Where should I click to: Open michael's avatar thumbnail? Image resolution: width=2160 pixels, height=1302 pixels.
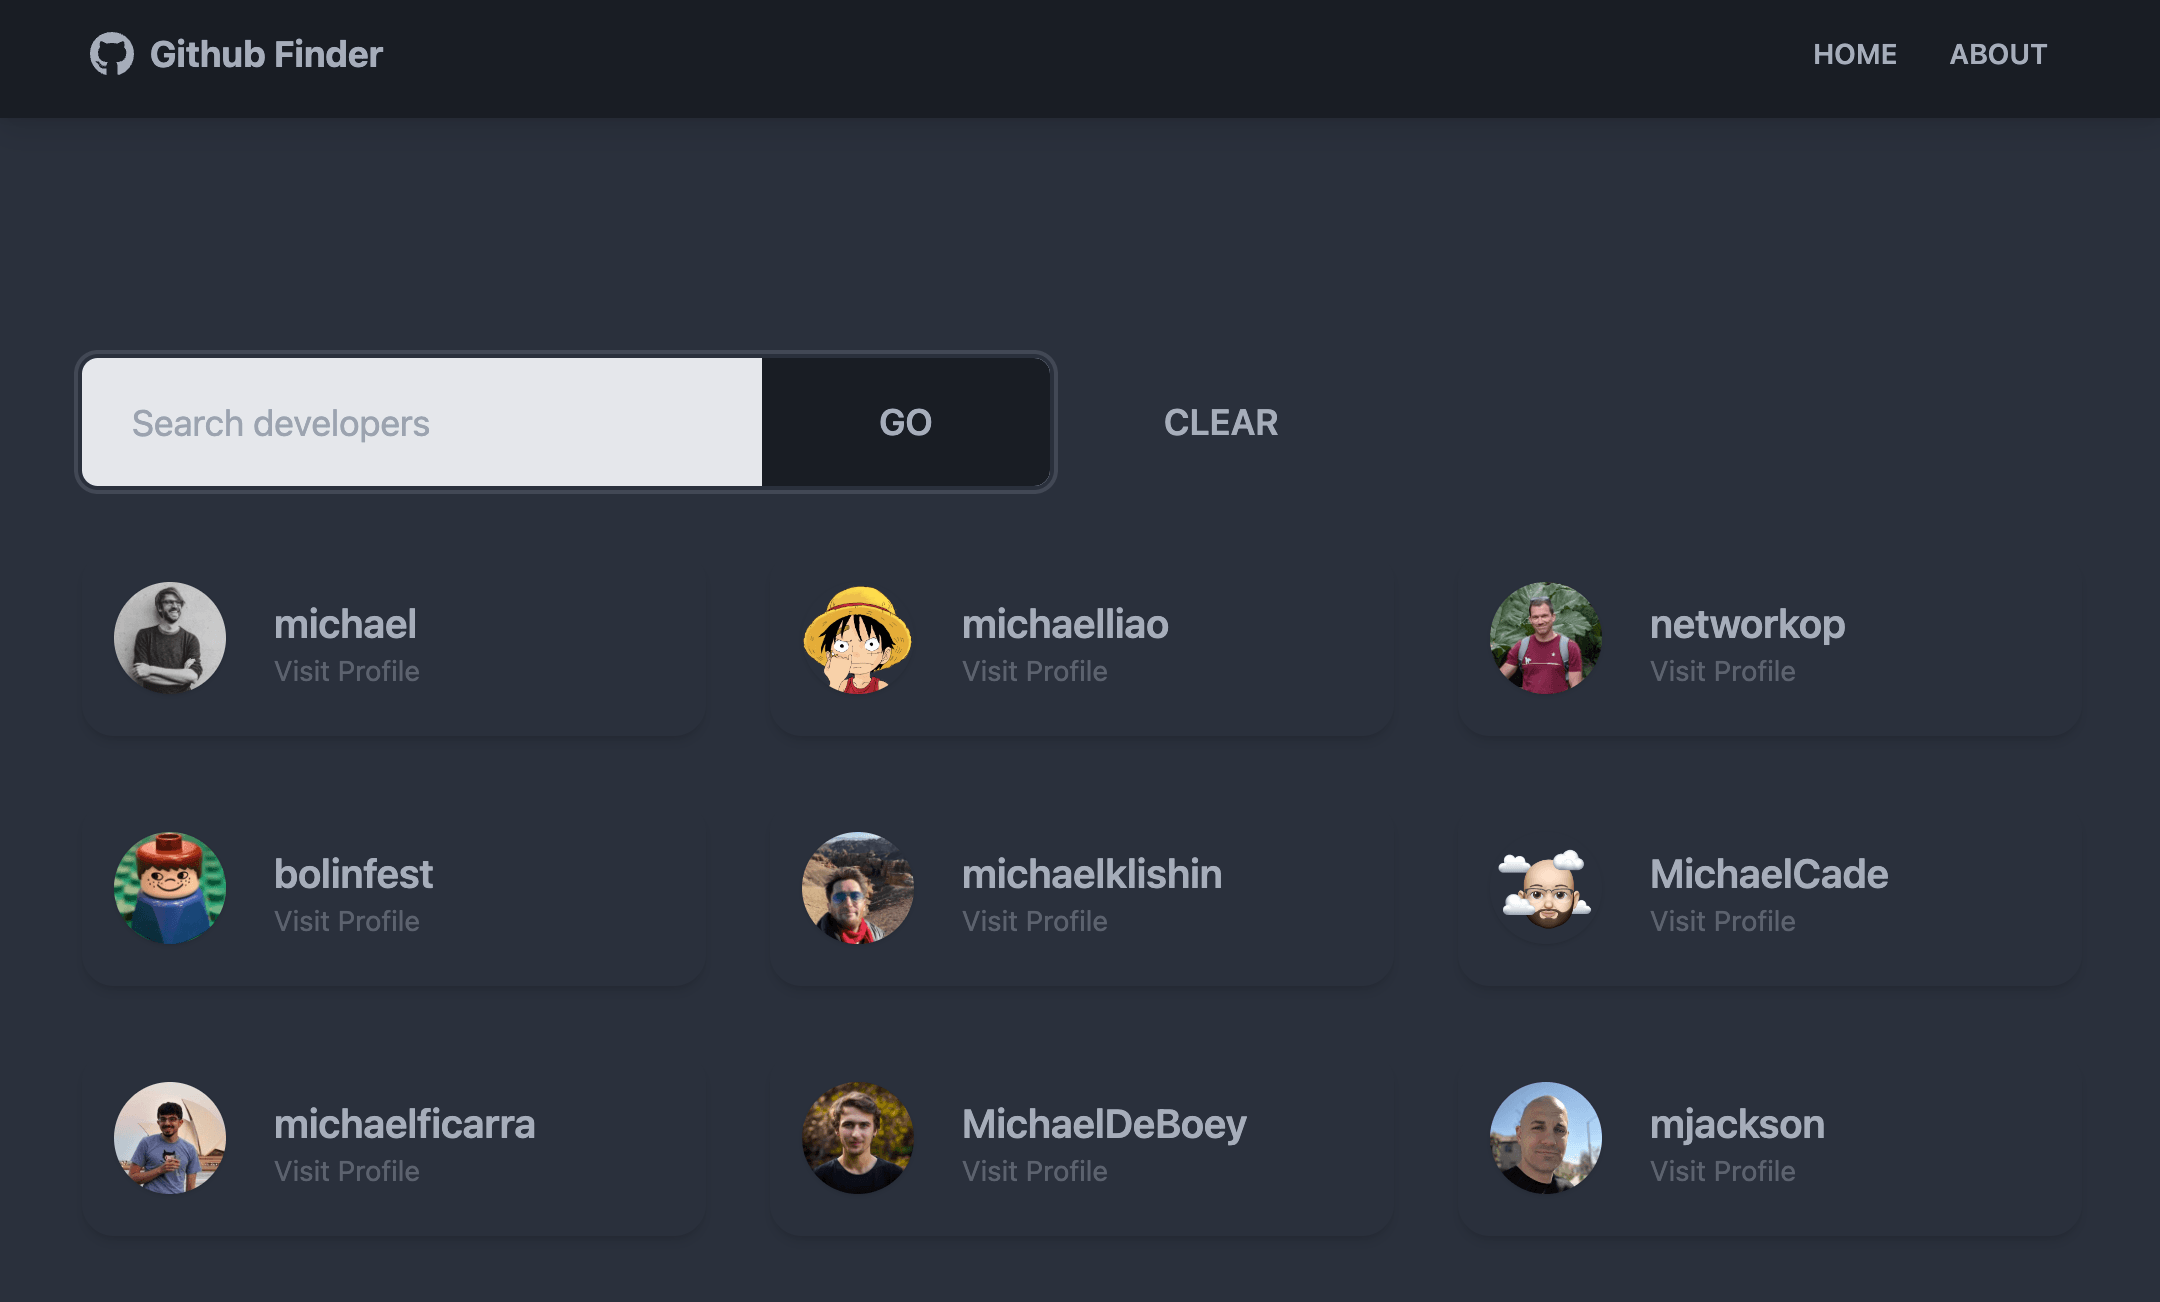point(169,638)
